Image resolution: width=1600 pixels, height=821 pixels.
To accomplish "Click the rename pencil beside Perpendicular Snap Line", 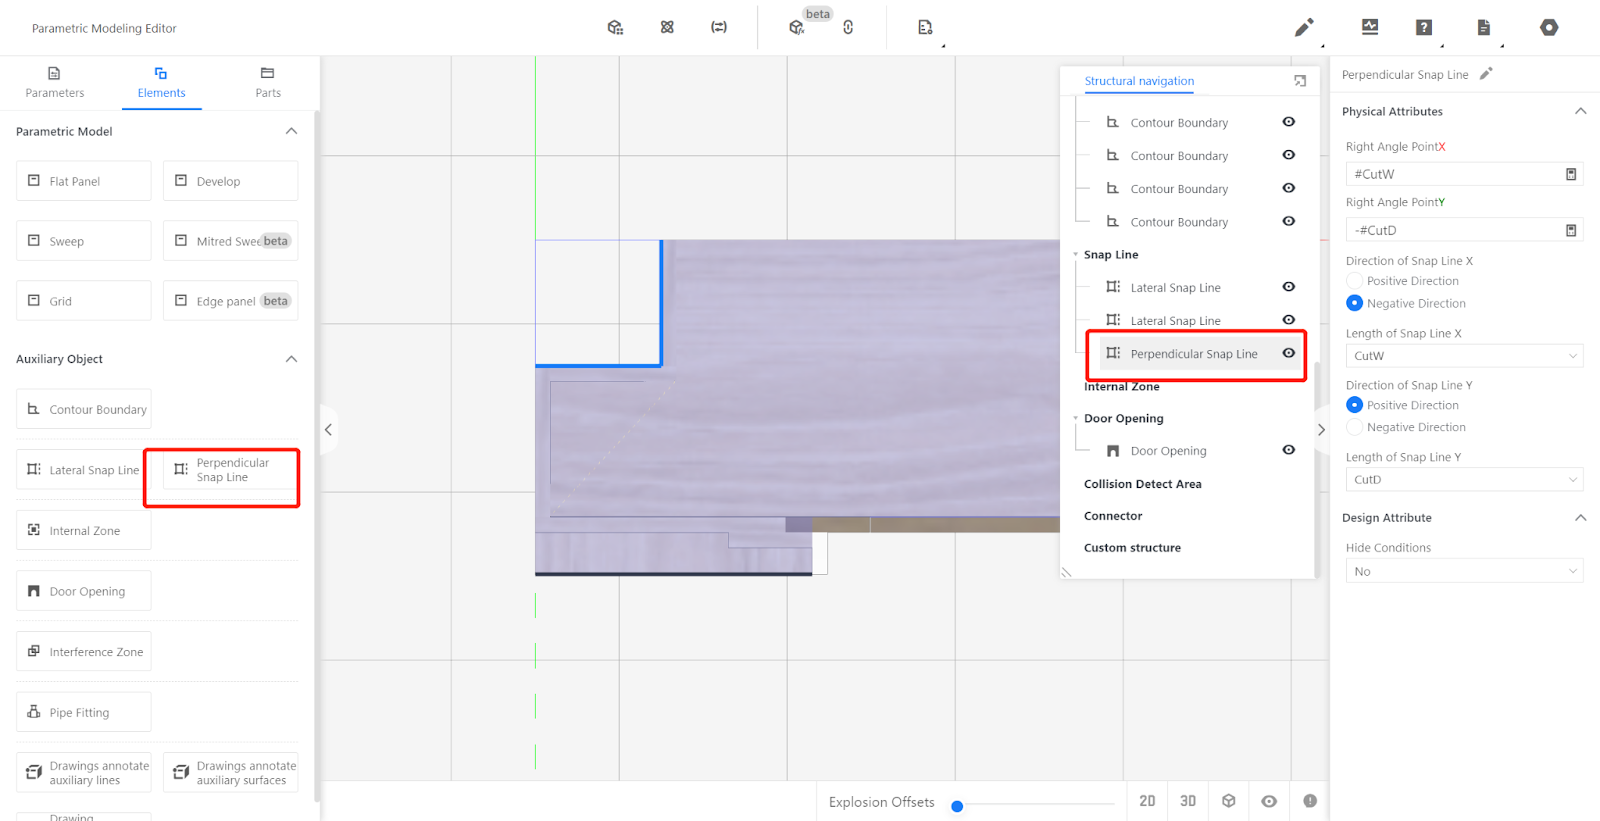I will [1486, 74].
